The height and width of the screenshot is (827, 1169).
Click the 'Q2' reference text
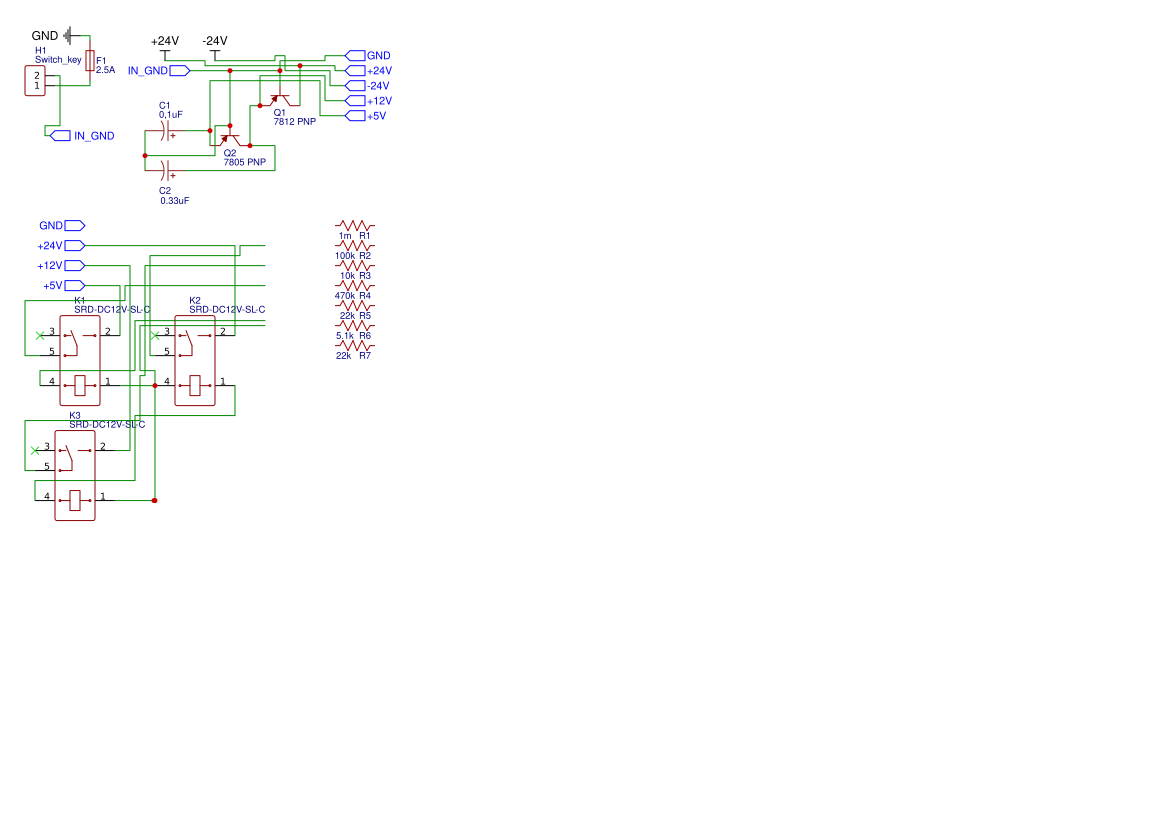pyautogui.click(x=230, y=153)
